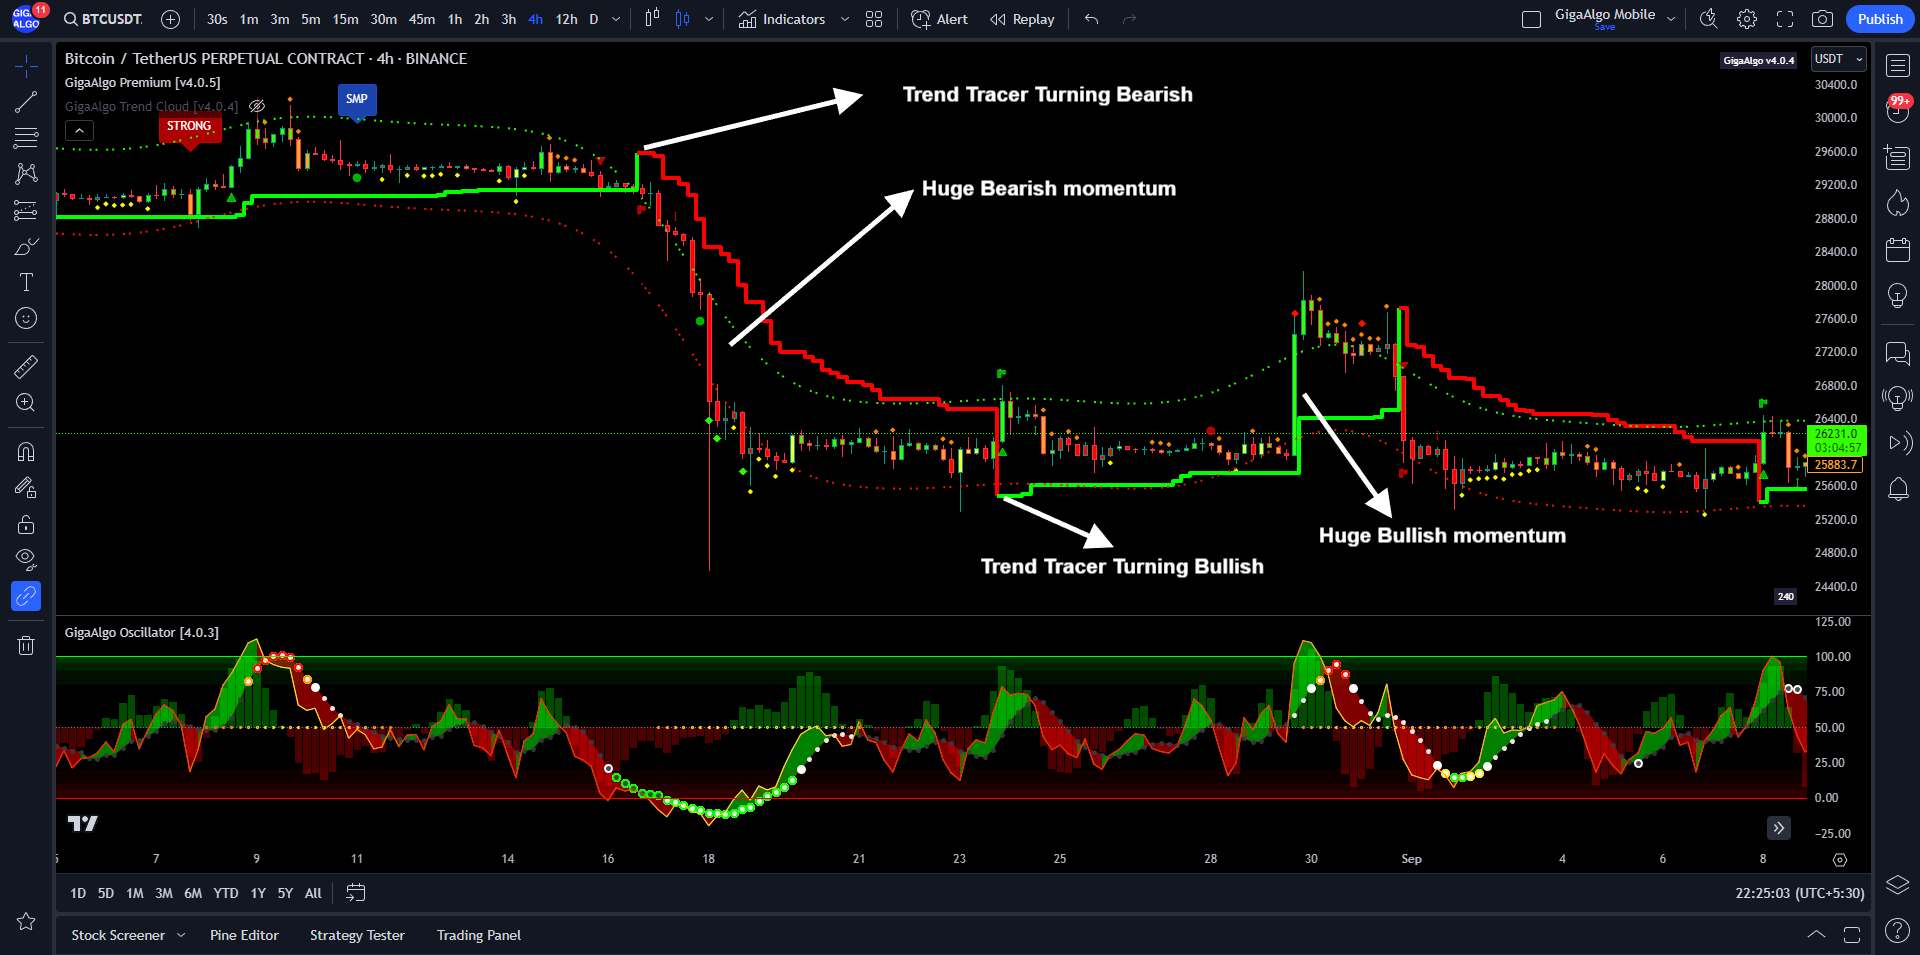Select the ruler measure tool
The image size is (1920, 955).
click(x=26, y=367)
